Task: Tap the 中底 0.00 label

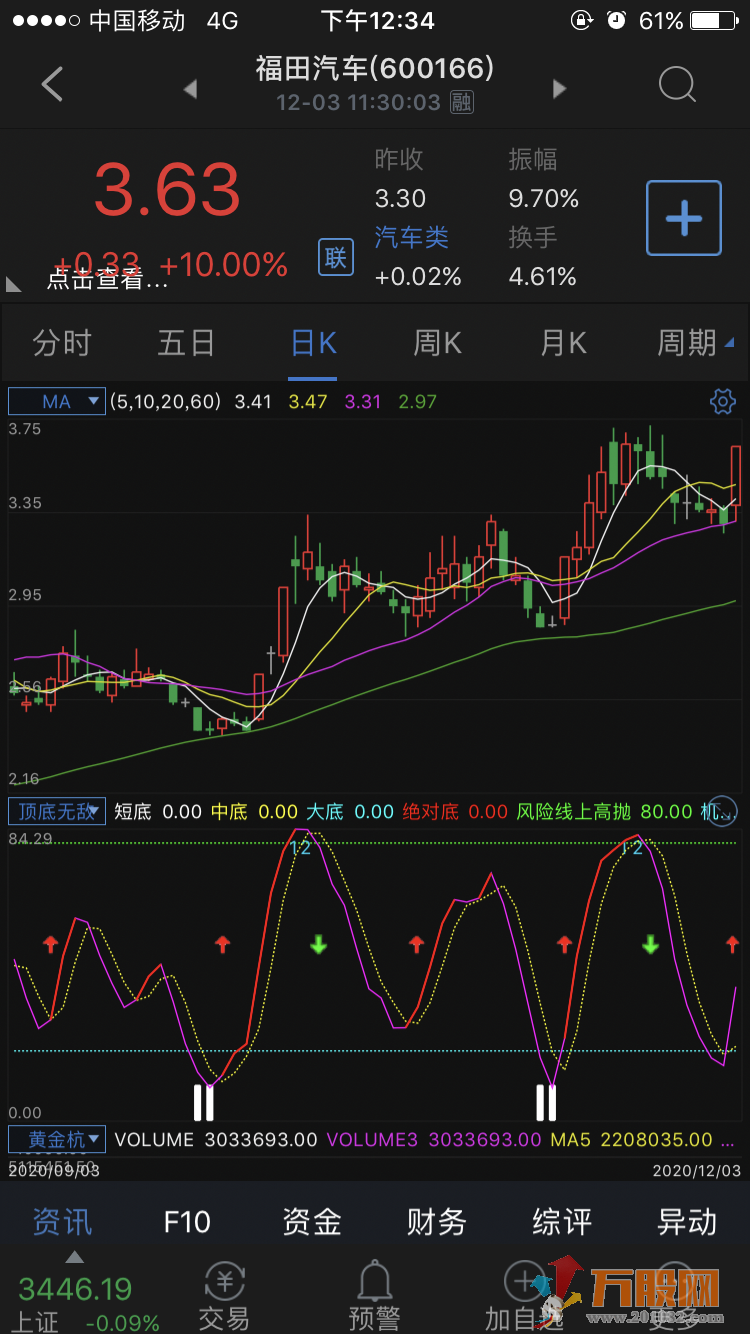Action: 254,811
